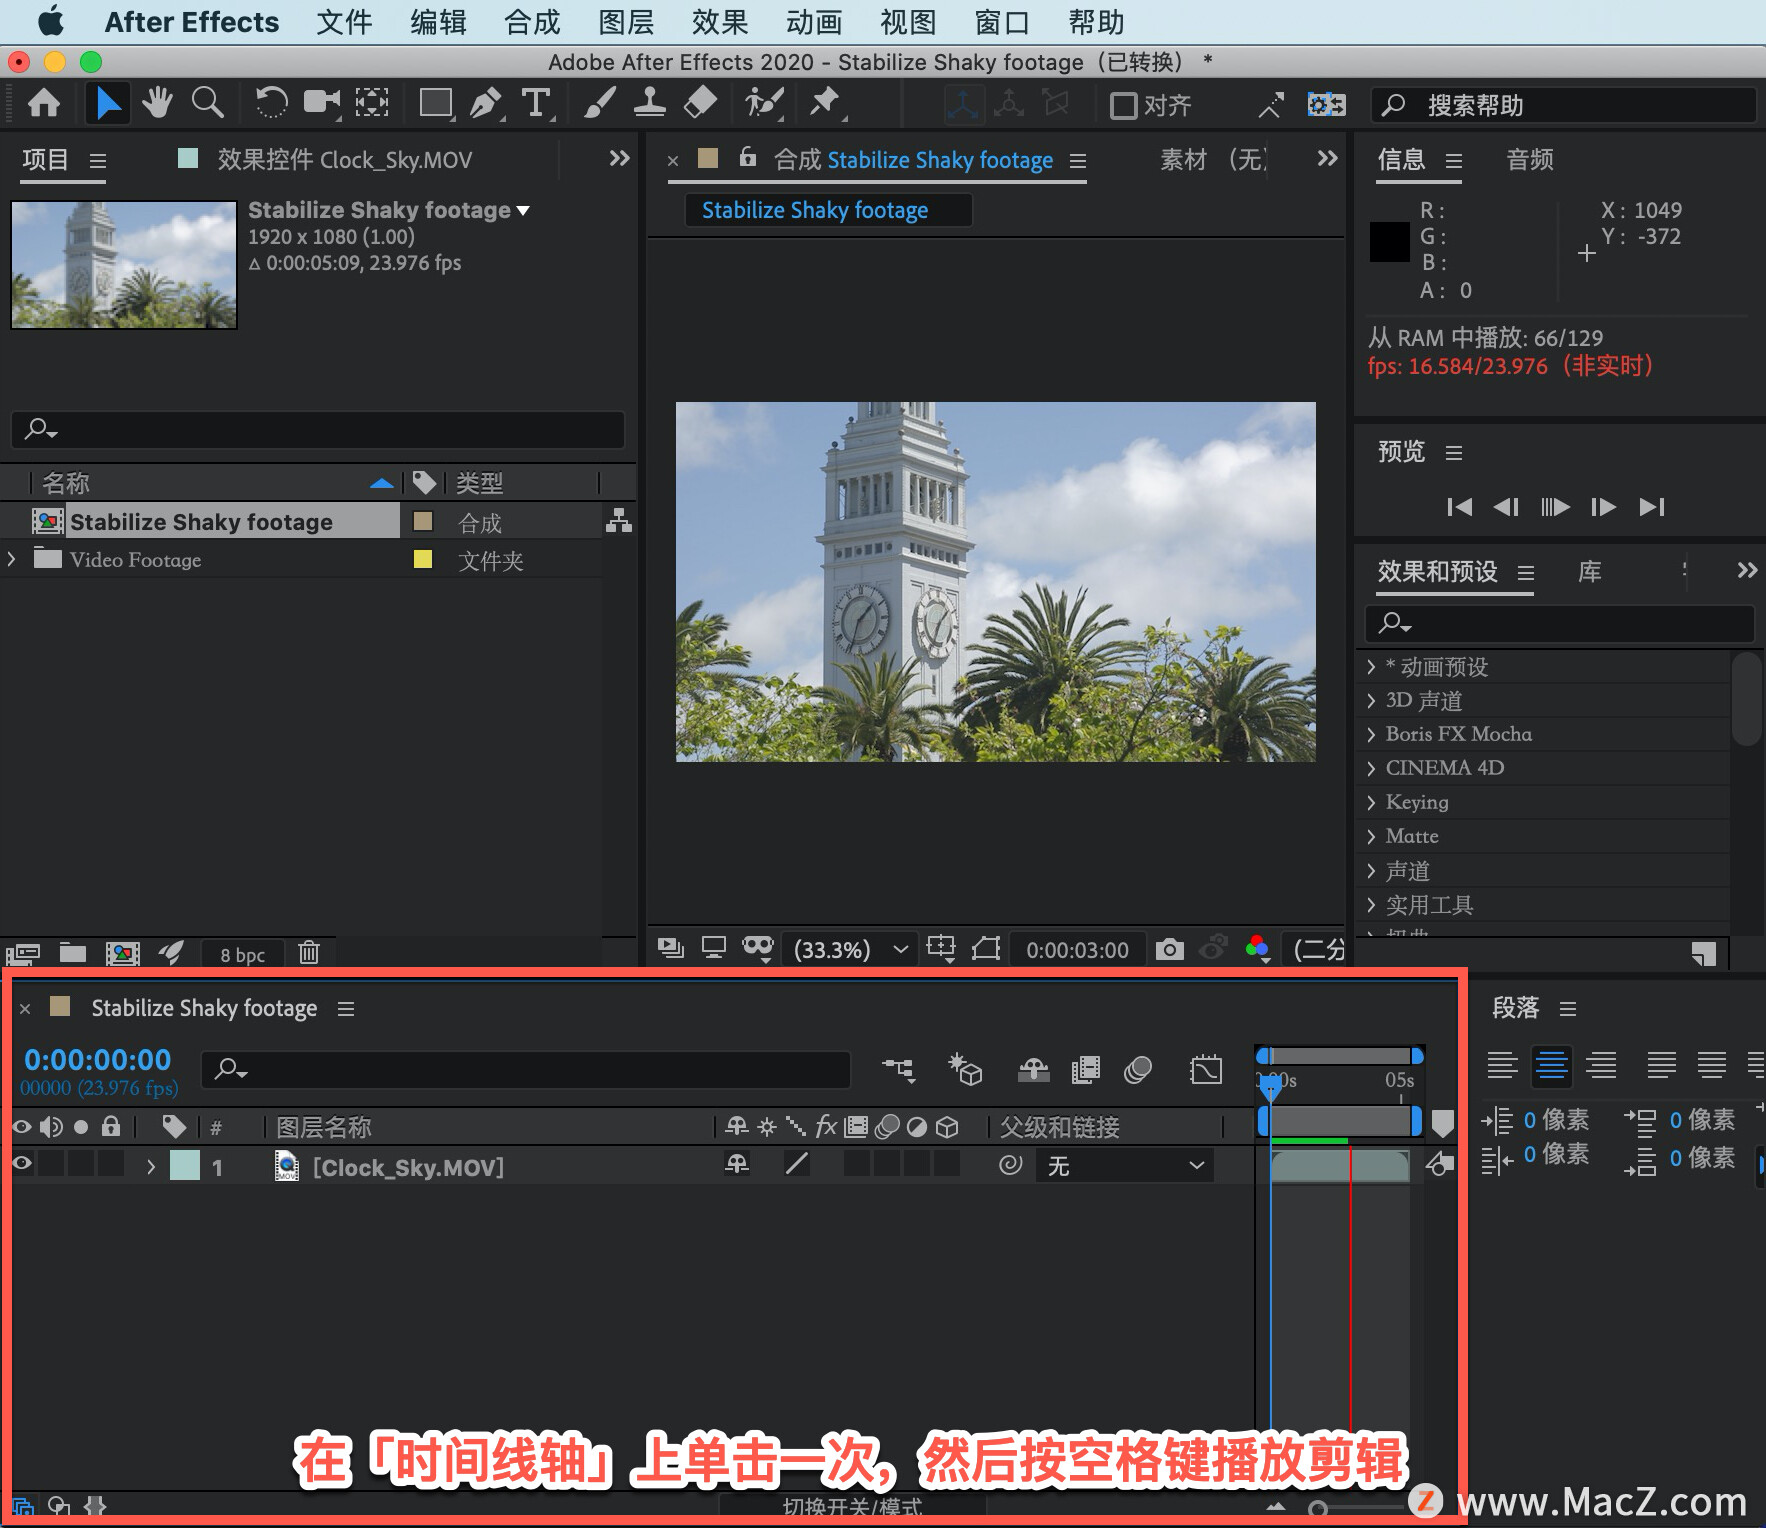Click the delete trash icon in Project panel
Screen dimensions: 1766x1528
click(x=309, y=953)
